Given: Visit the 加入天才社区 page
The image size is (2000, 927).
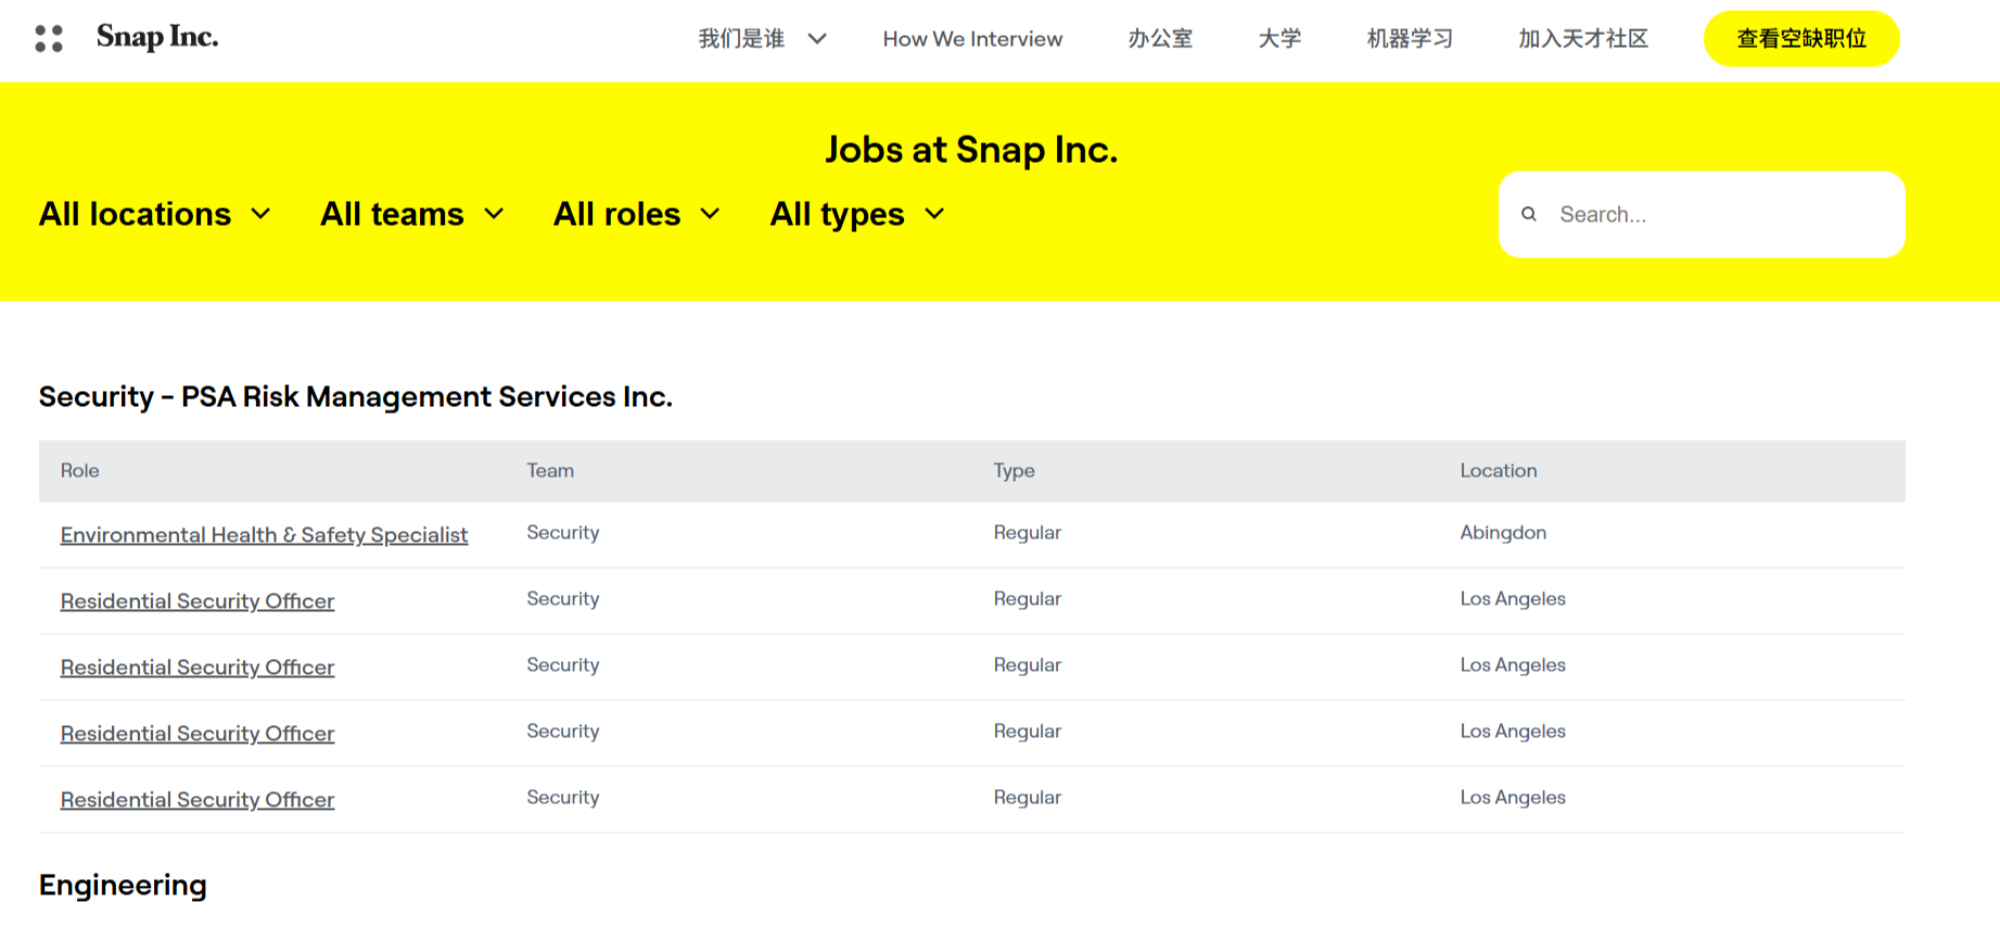Looking at the screenshot, I should (x=1582, y=39).
